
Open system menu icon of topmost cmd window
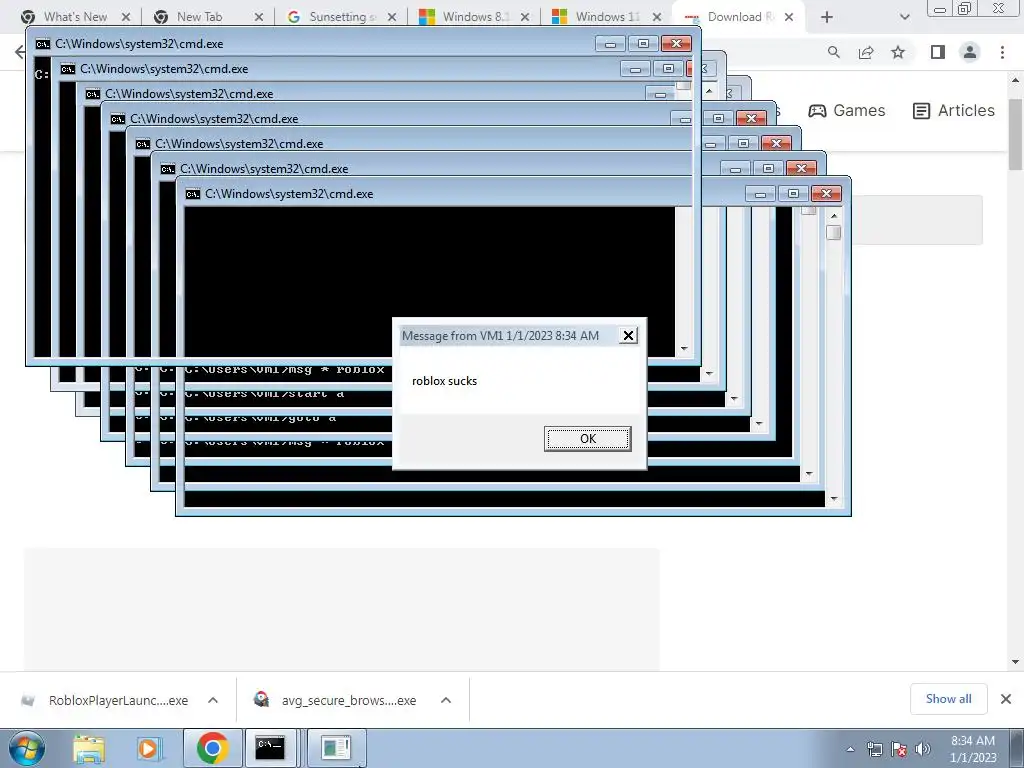(x=43, y=44)
